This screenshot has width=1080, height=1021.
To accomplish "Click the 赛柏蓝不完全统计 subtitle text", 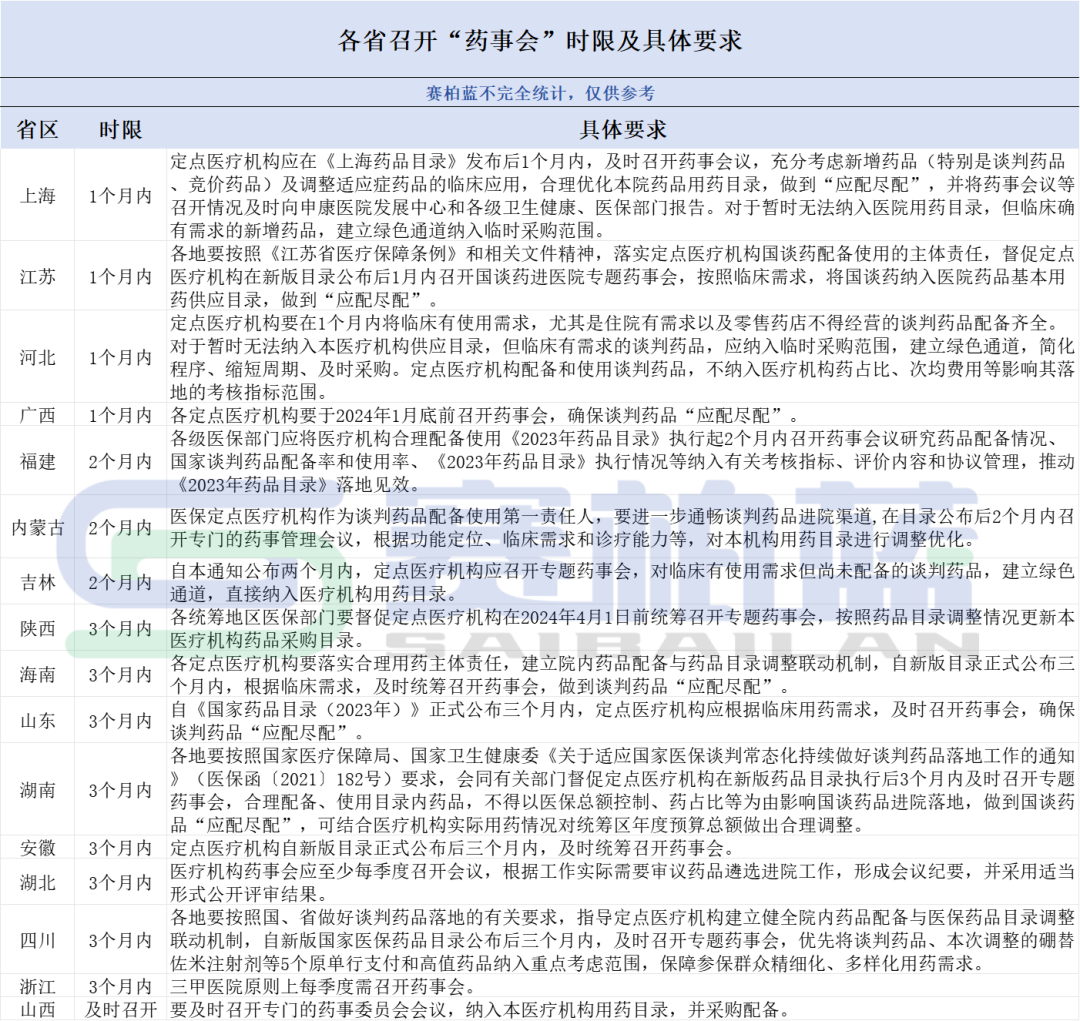I will pos(540,93).
